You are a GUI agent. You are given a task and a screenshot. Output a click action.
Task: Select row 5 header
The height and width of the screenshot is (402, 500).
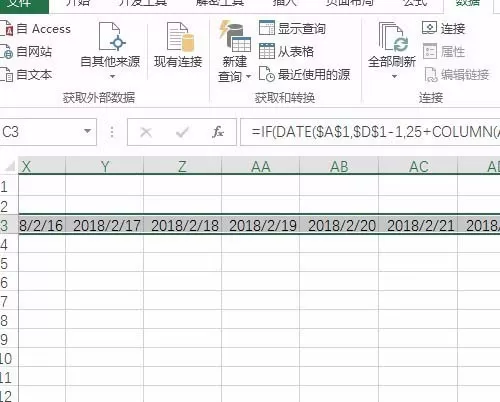click(9, 263)
